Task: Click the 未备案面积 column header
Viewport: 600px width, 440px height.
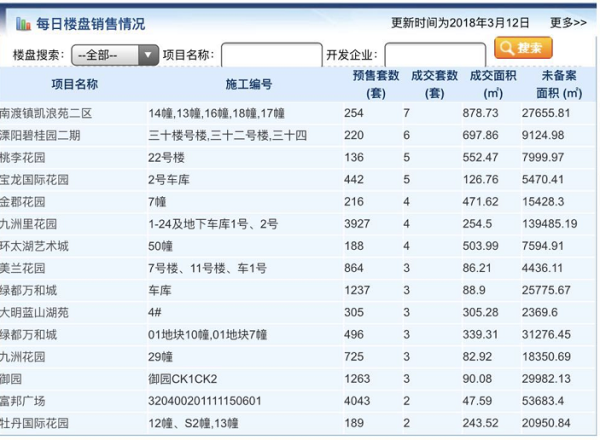Action: point(559,84)
